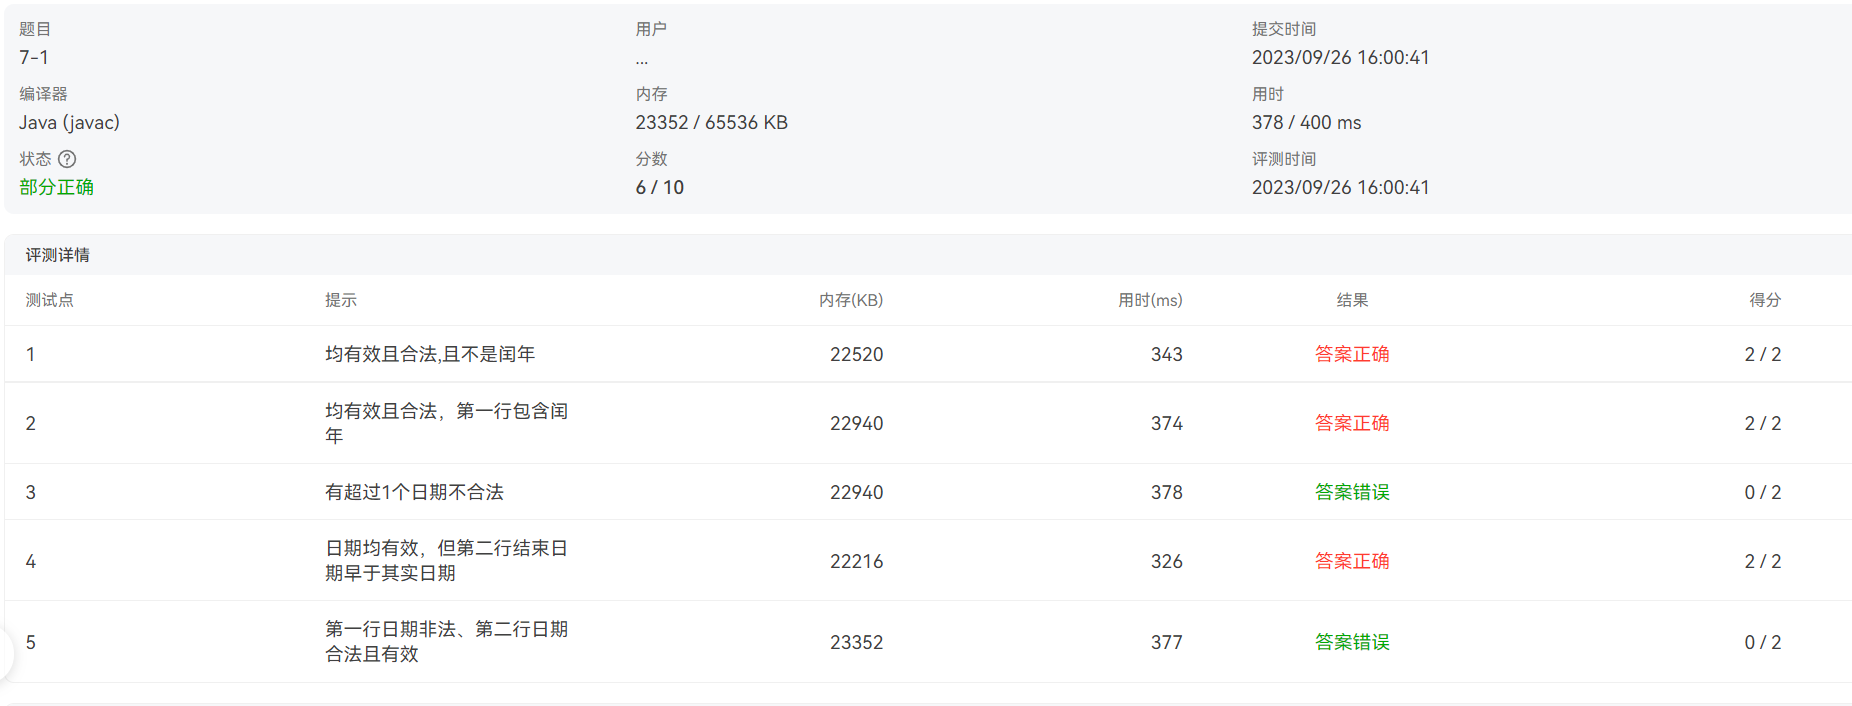This screenshot has height=706, width=1852.
Task: Click the Java (javac) compiler value
Action: tap(69, 123)
